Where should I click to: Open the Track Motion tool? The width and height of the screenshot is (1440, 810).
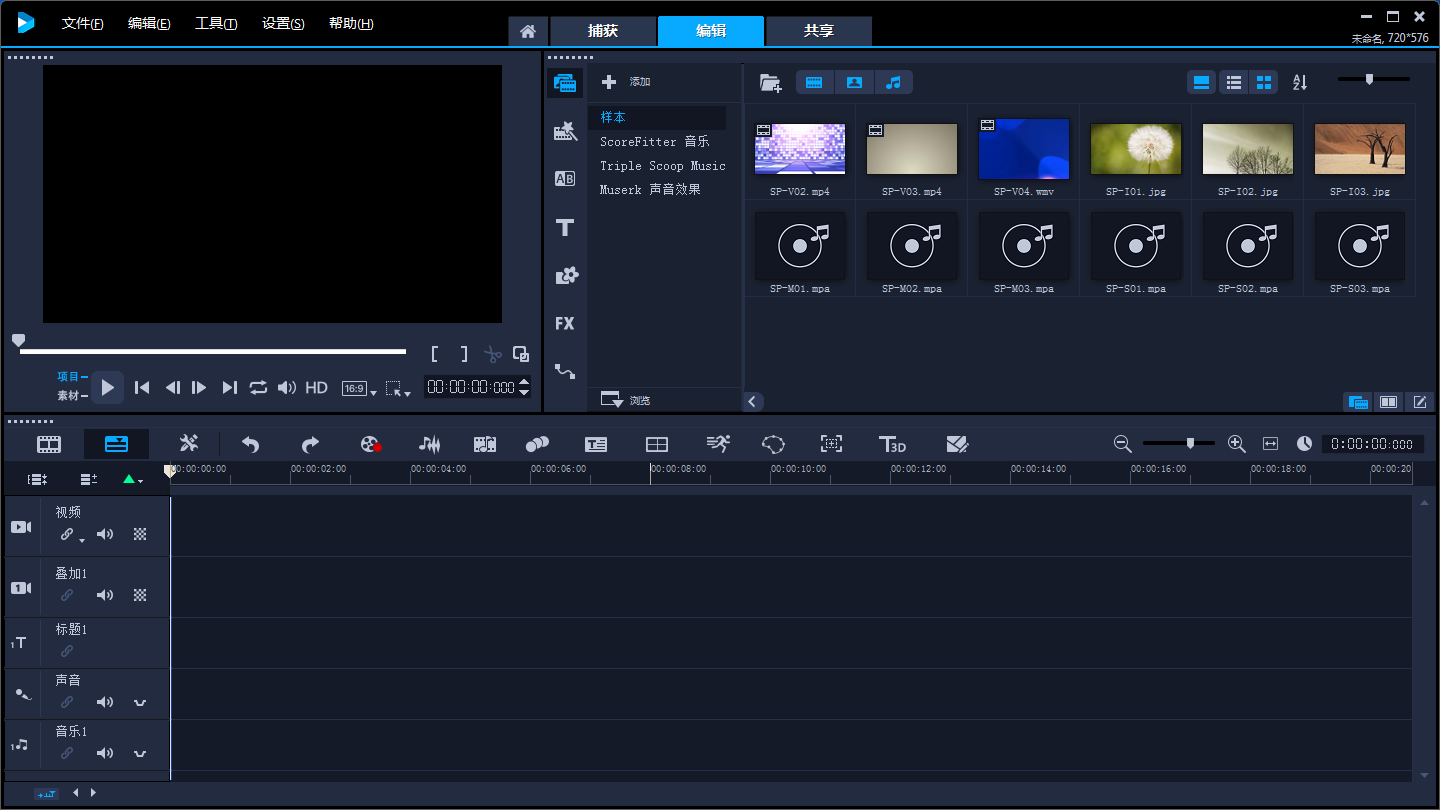coord(537,444)
